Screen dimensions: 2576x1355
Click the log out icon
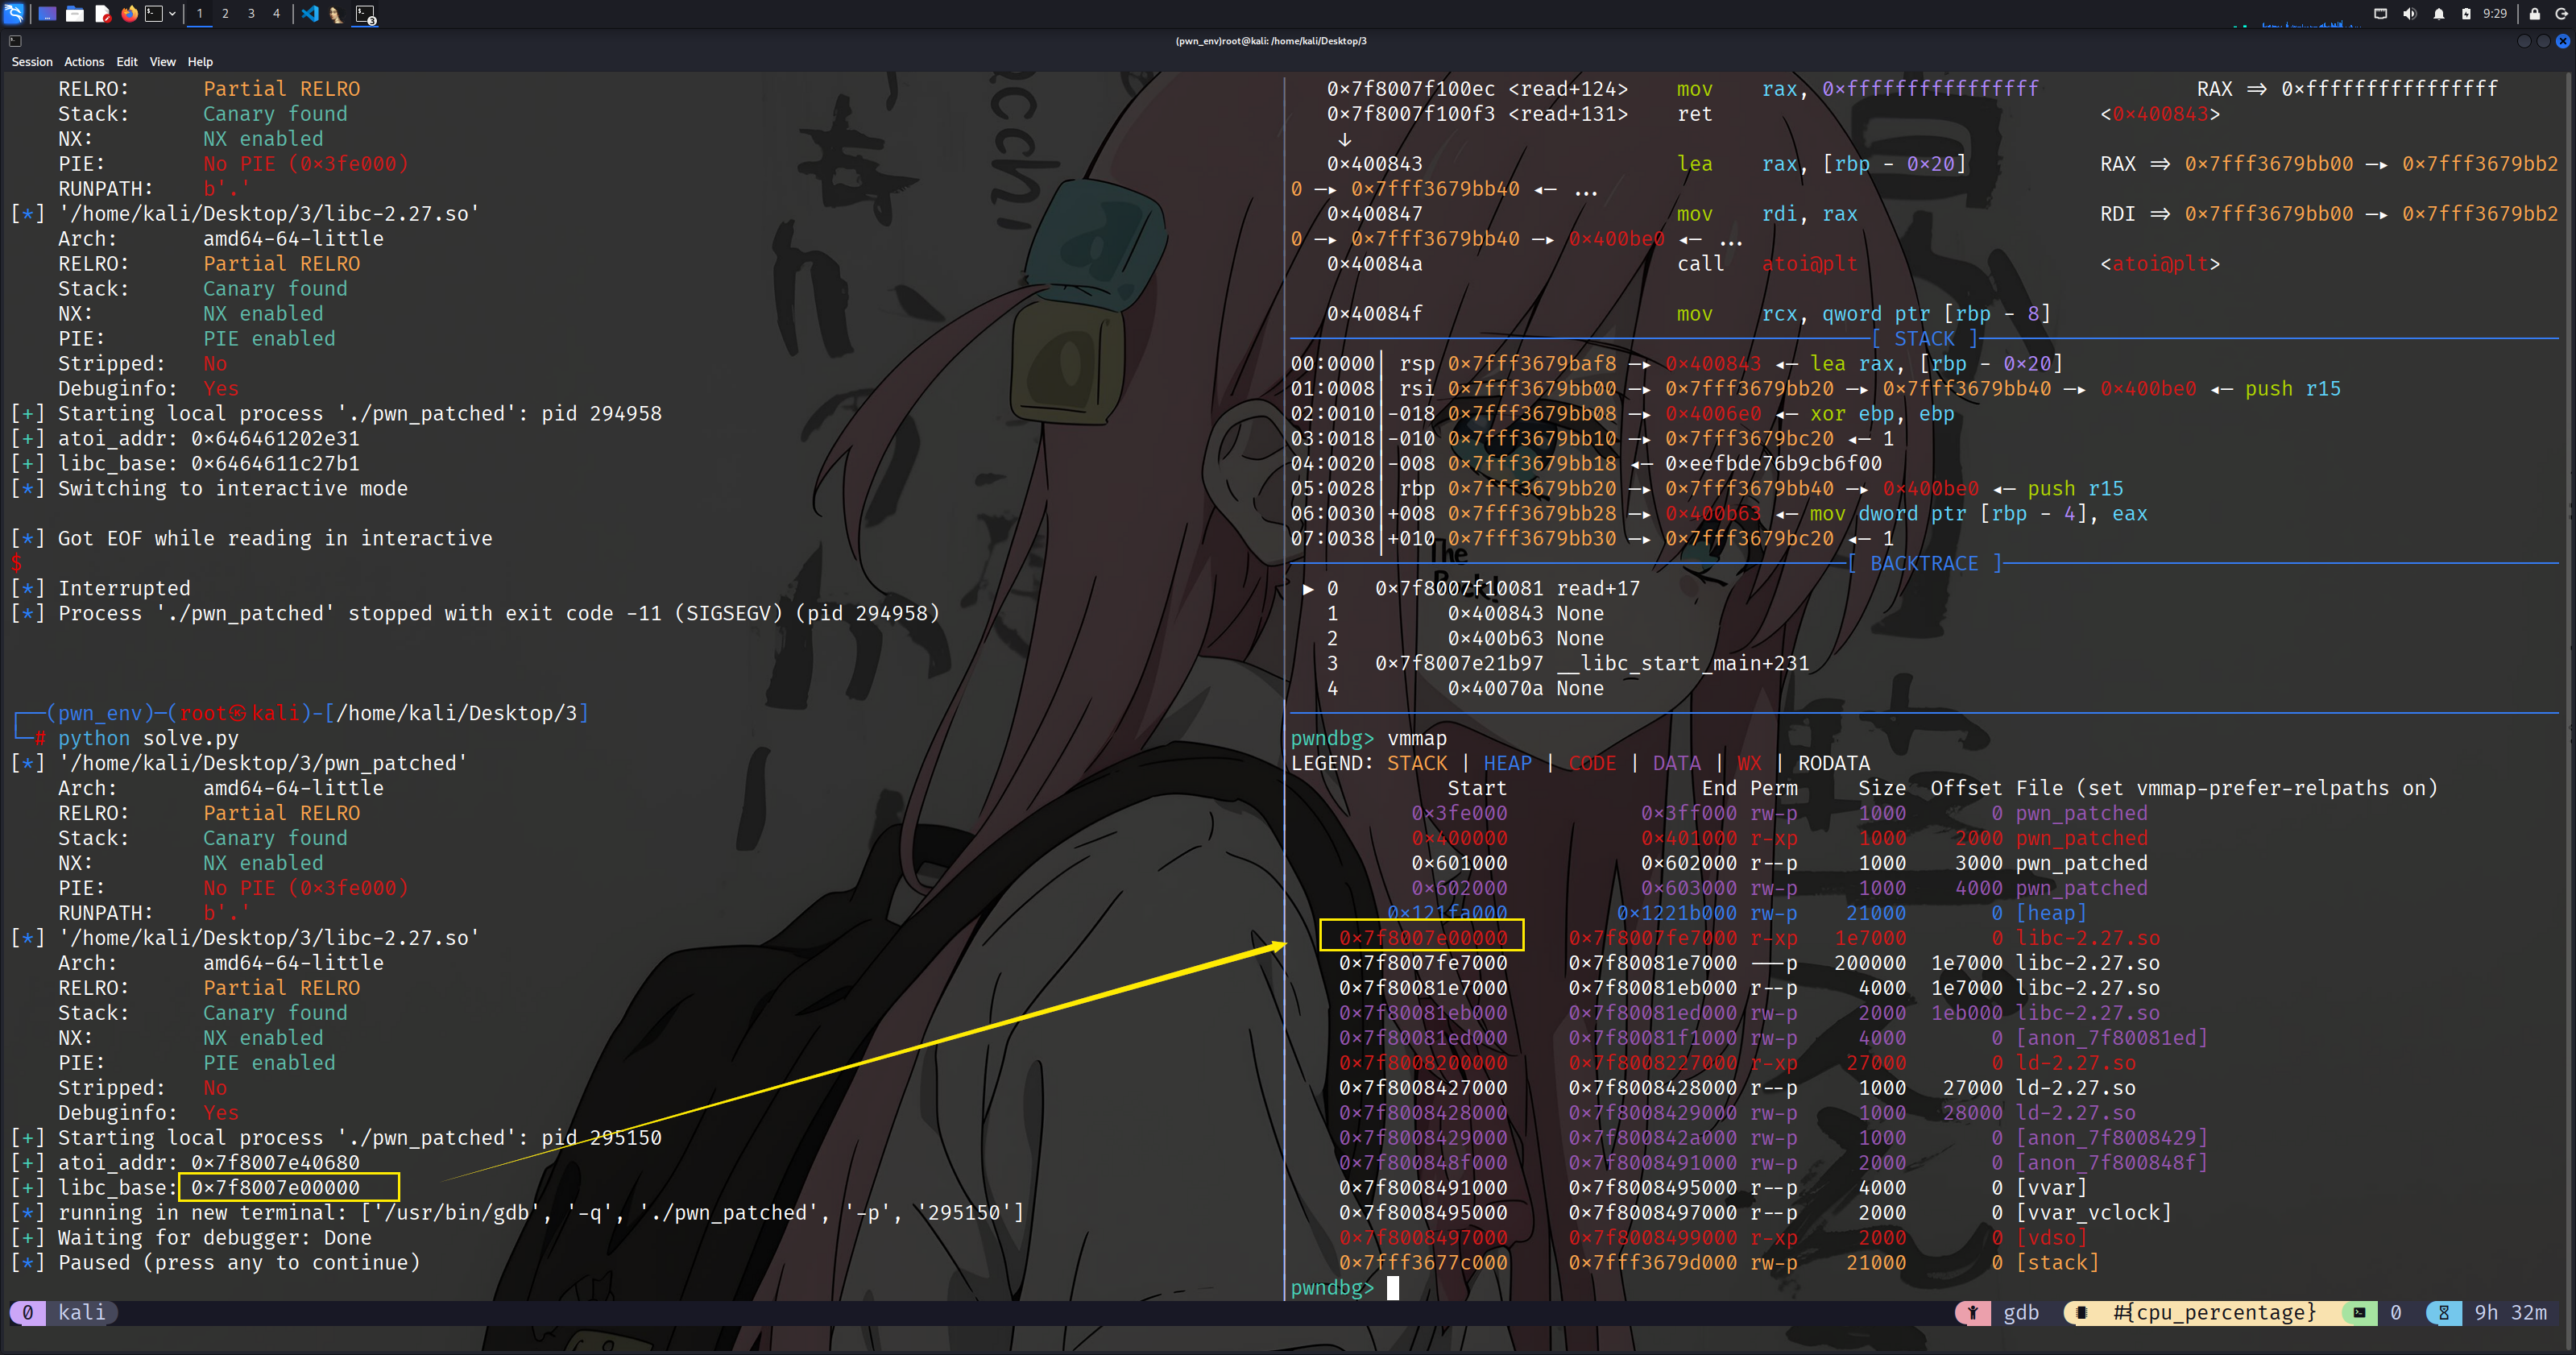pos(2562,13)
